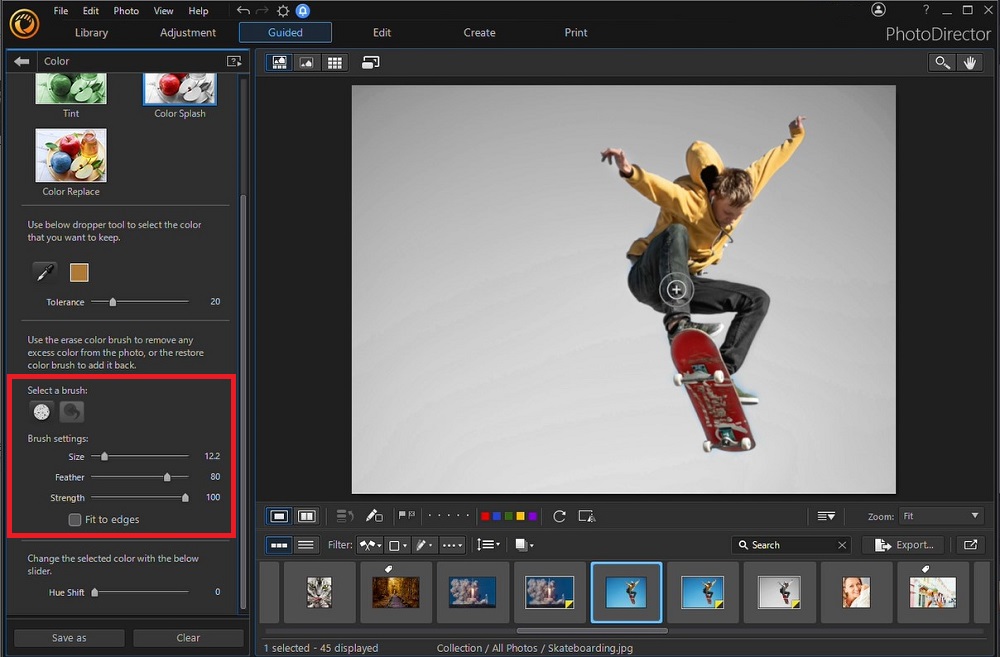Select the red color label swatch
This screenshot has height=657, width=1000.
[485, 515]
